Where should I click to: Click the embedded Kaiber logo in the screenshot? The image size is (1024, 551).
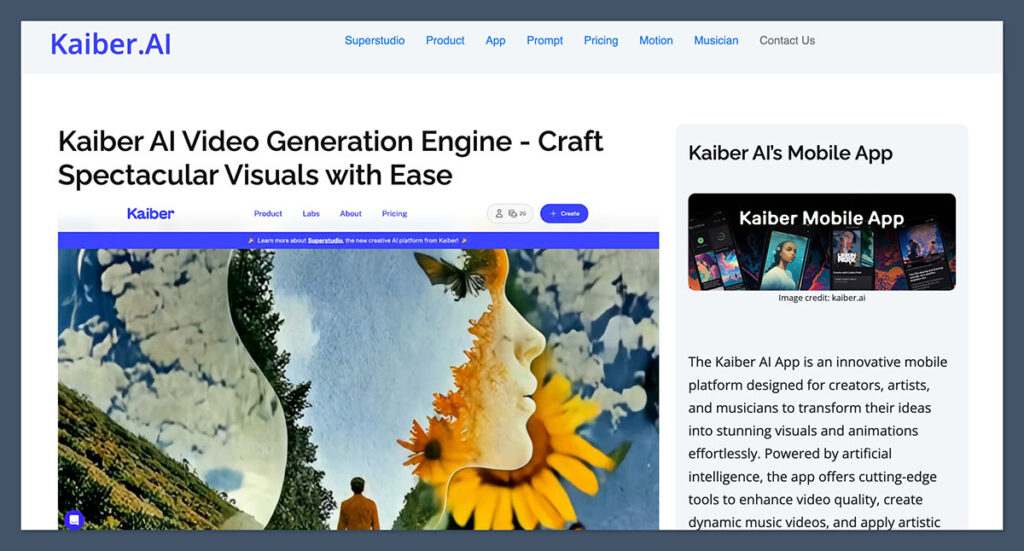[150, 213]
